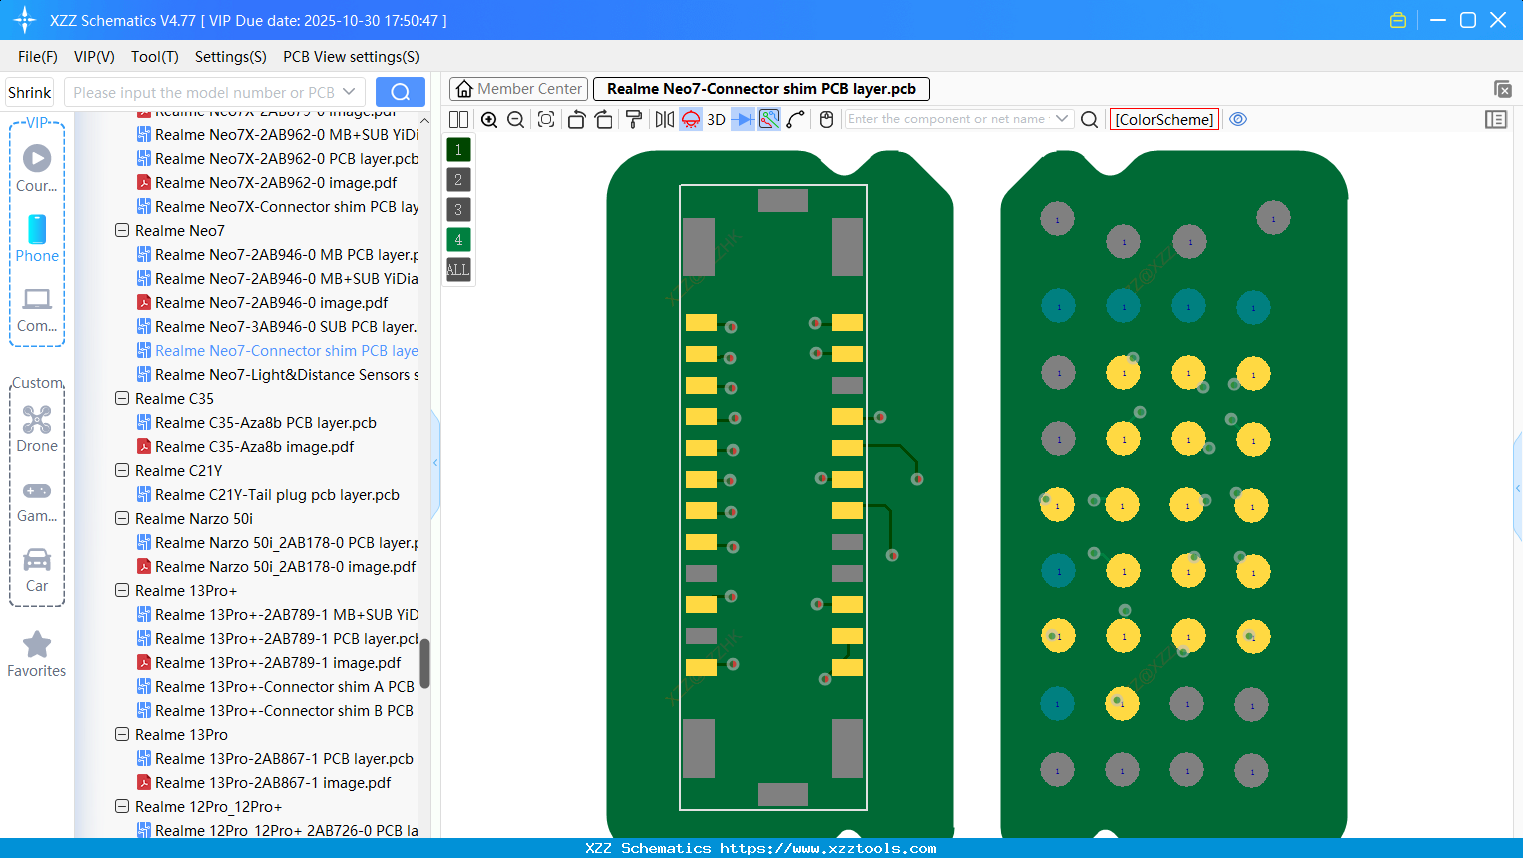Select the Phone category
The height and width of the screenshot is (858, 1523).
37,239
